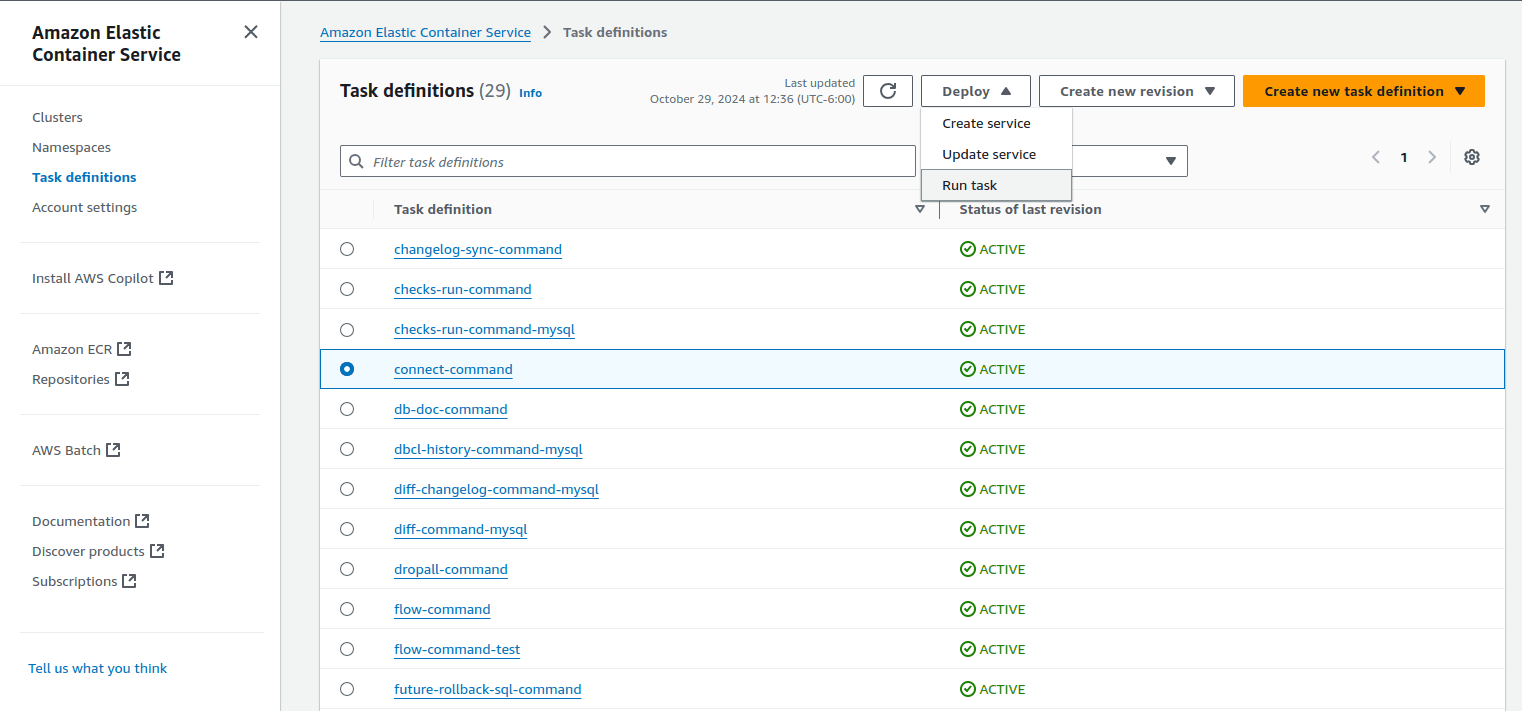1522x711 pixels.
Task: Select the changelog-sync-command radio button
Action: tap(347, 249)
